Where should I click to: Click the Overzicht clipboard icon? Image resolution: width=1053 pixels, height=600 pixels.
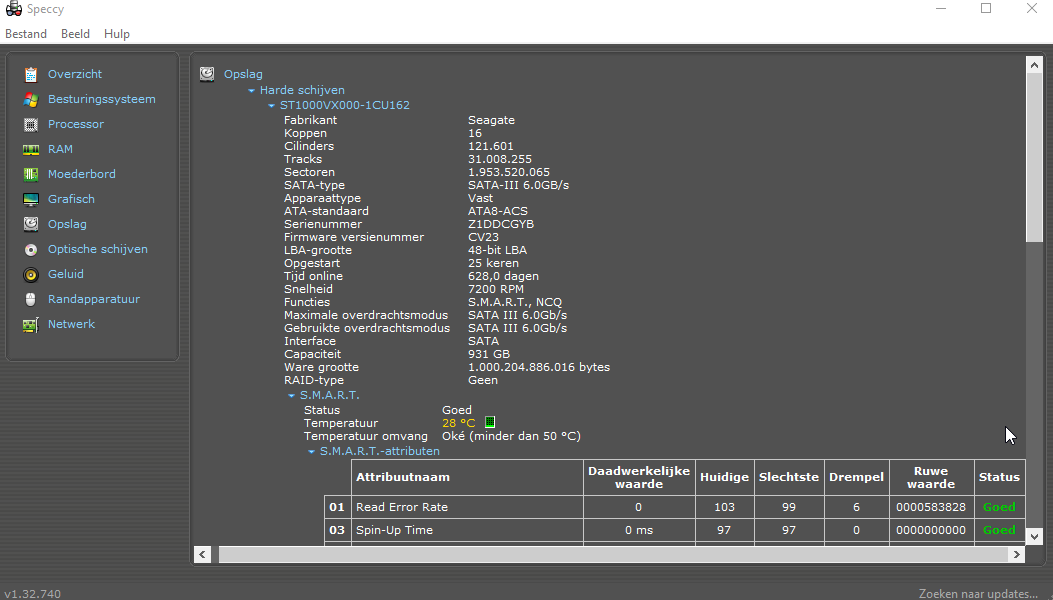click(31, 74)
